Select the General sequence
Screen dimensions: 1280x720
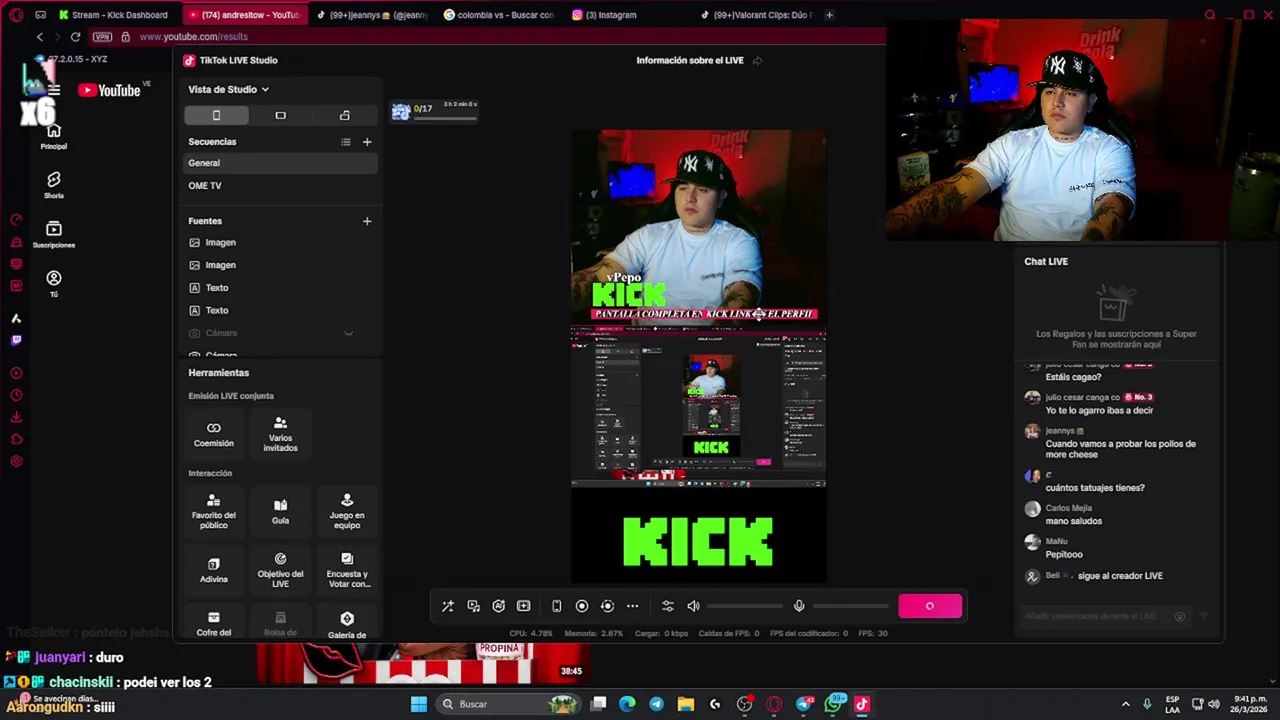[281, 163]
